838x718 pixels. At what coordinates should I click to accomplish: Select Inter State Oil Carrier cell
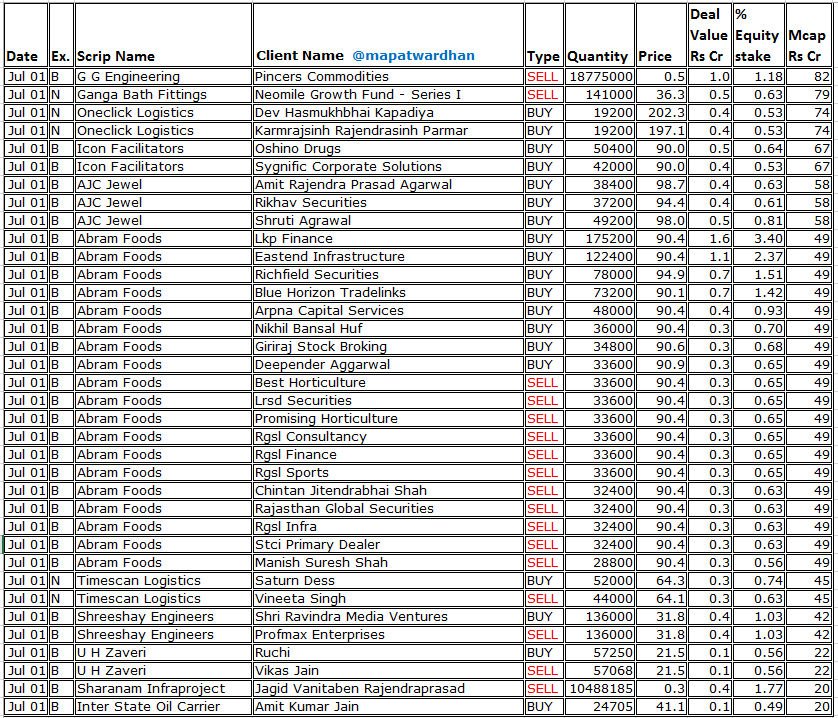coord(164,706)
